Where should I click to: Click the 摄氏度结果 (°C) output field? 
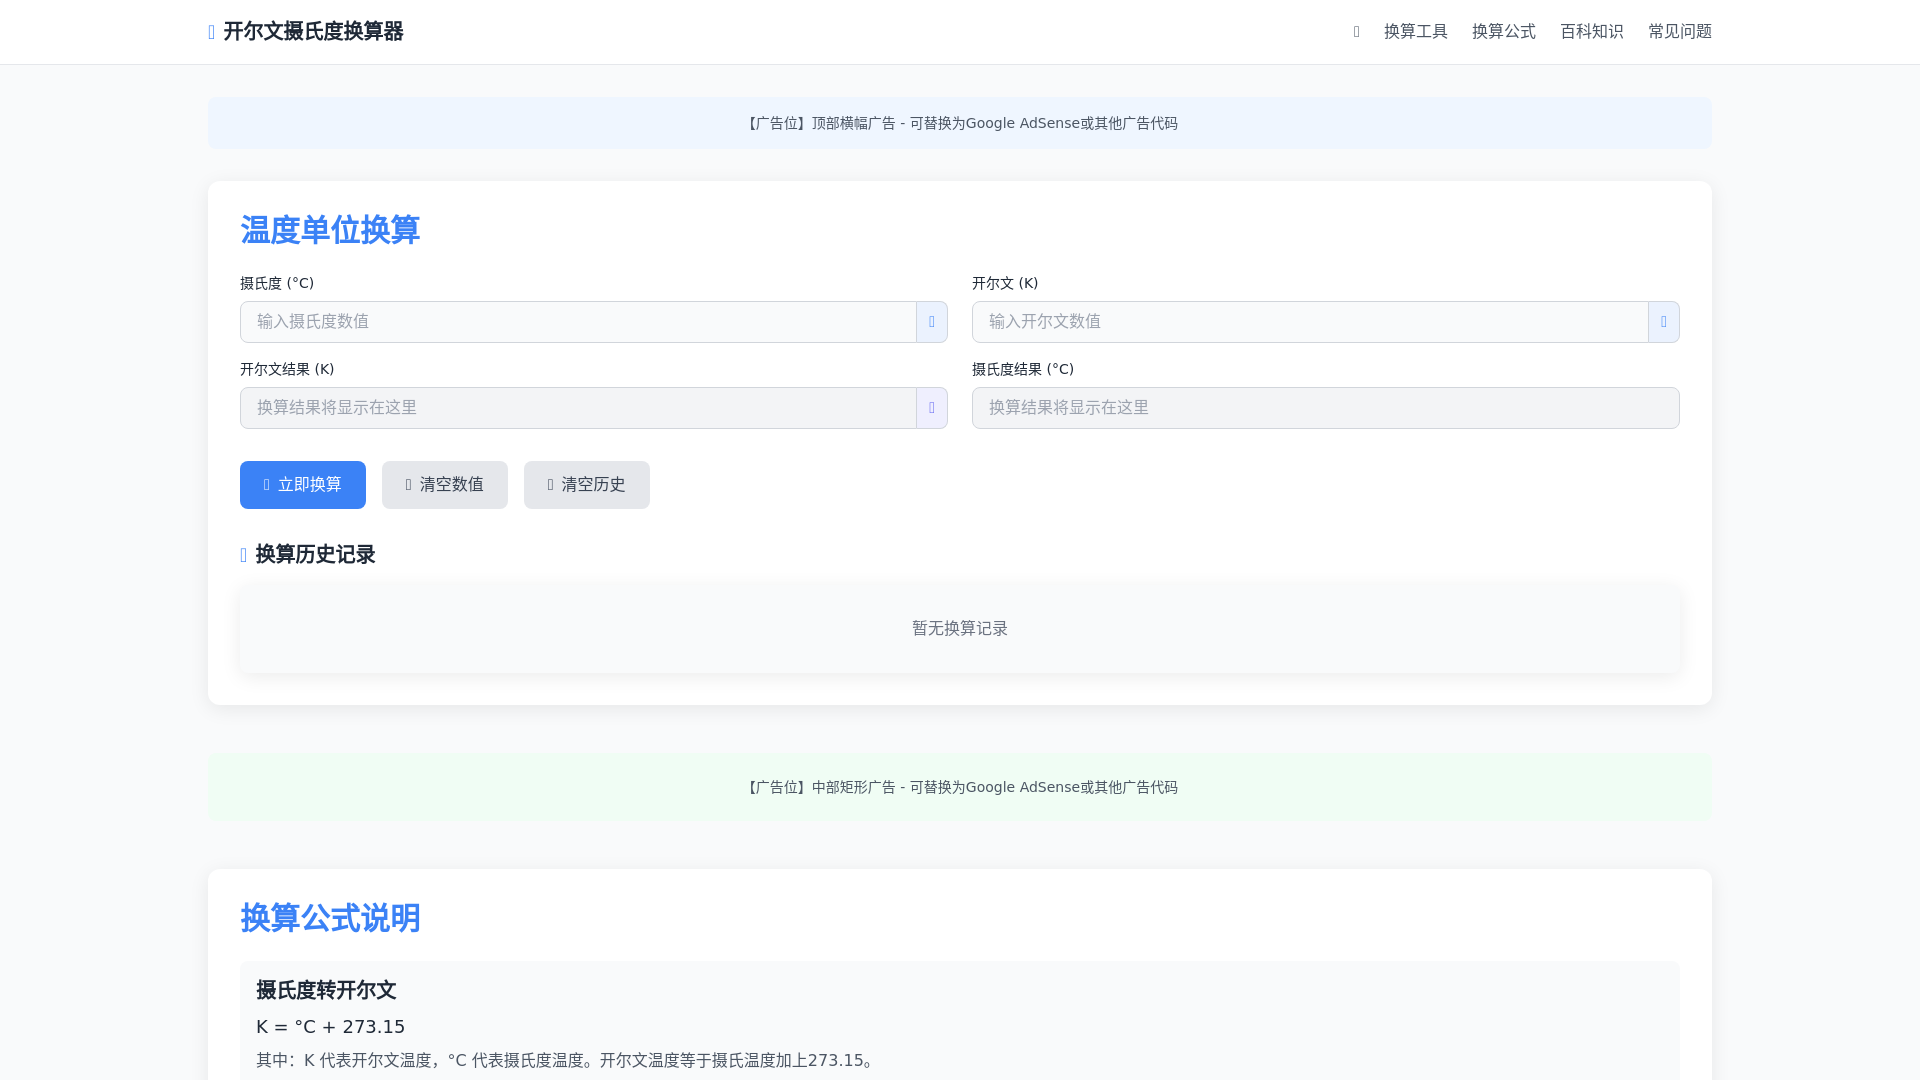[x=1326, y=408]
